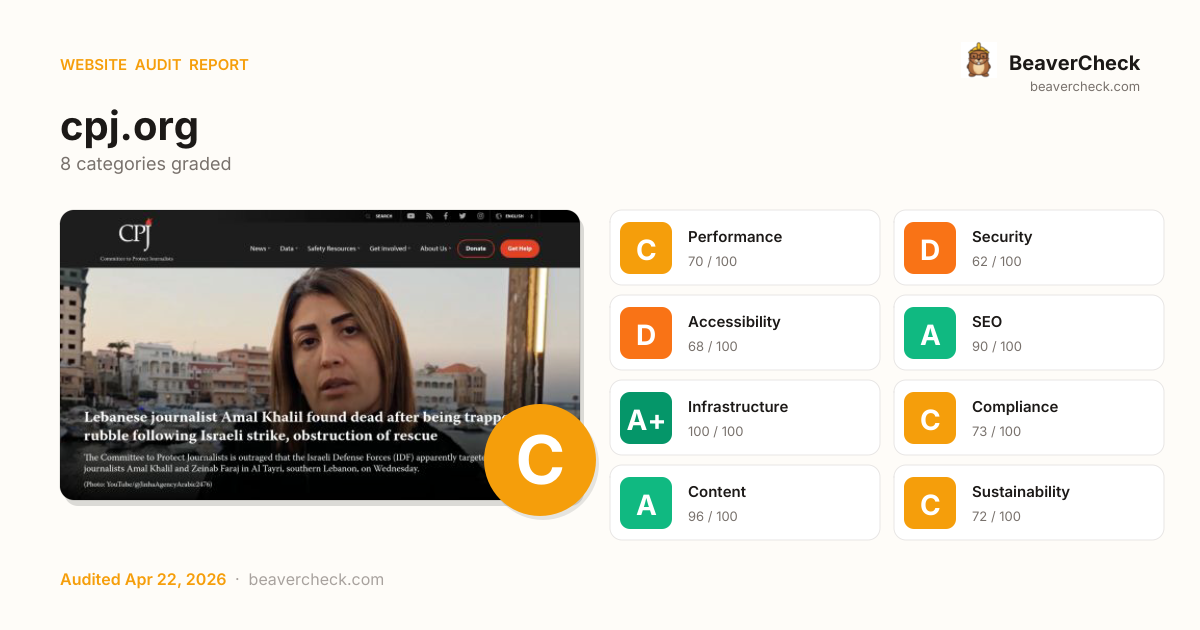Viewport: 1200px width, 630px height.
Task: Click the Accessibility grade D badge
Action: pos(646,333)
